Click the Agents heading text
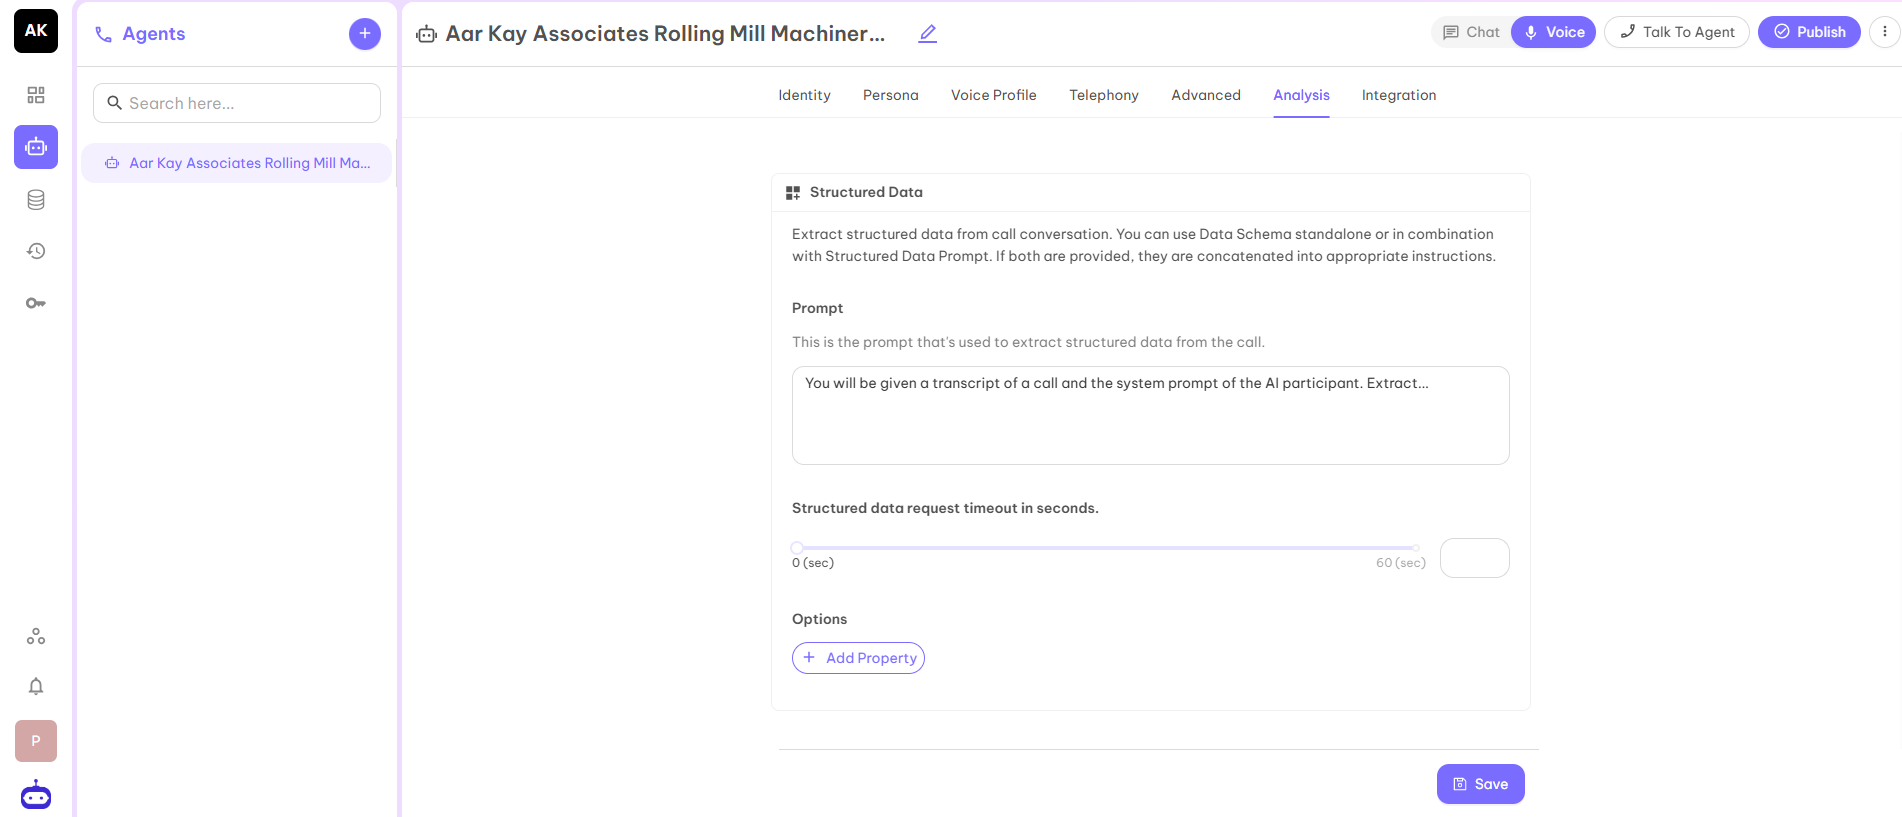This screenshot has width=1902, height=817. click(x=154, y=34)
